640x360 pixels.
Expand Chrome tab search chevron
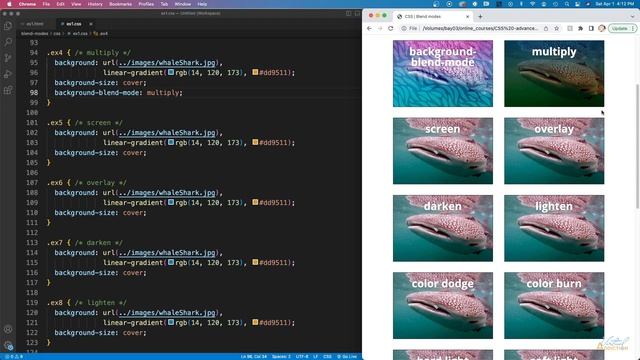coord(632,17)
